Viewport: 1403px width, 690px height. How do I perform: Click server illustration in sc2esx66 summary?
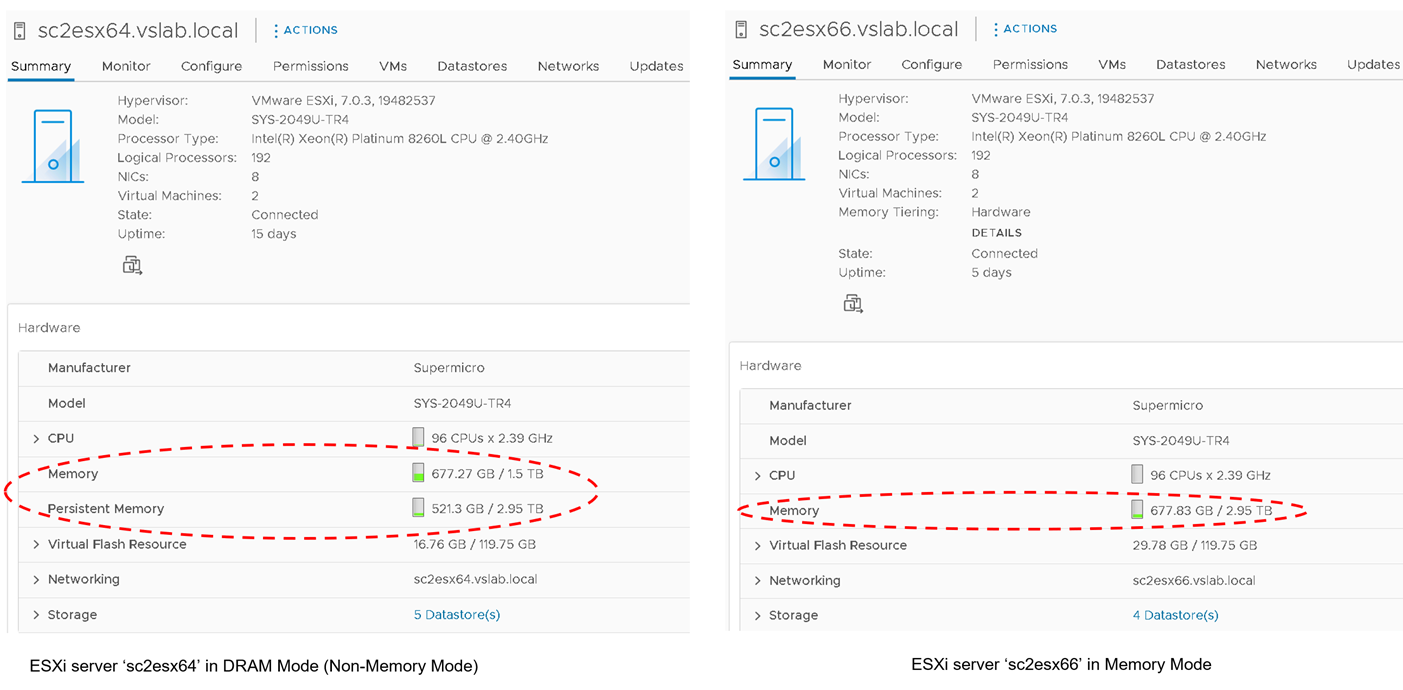774,144
